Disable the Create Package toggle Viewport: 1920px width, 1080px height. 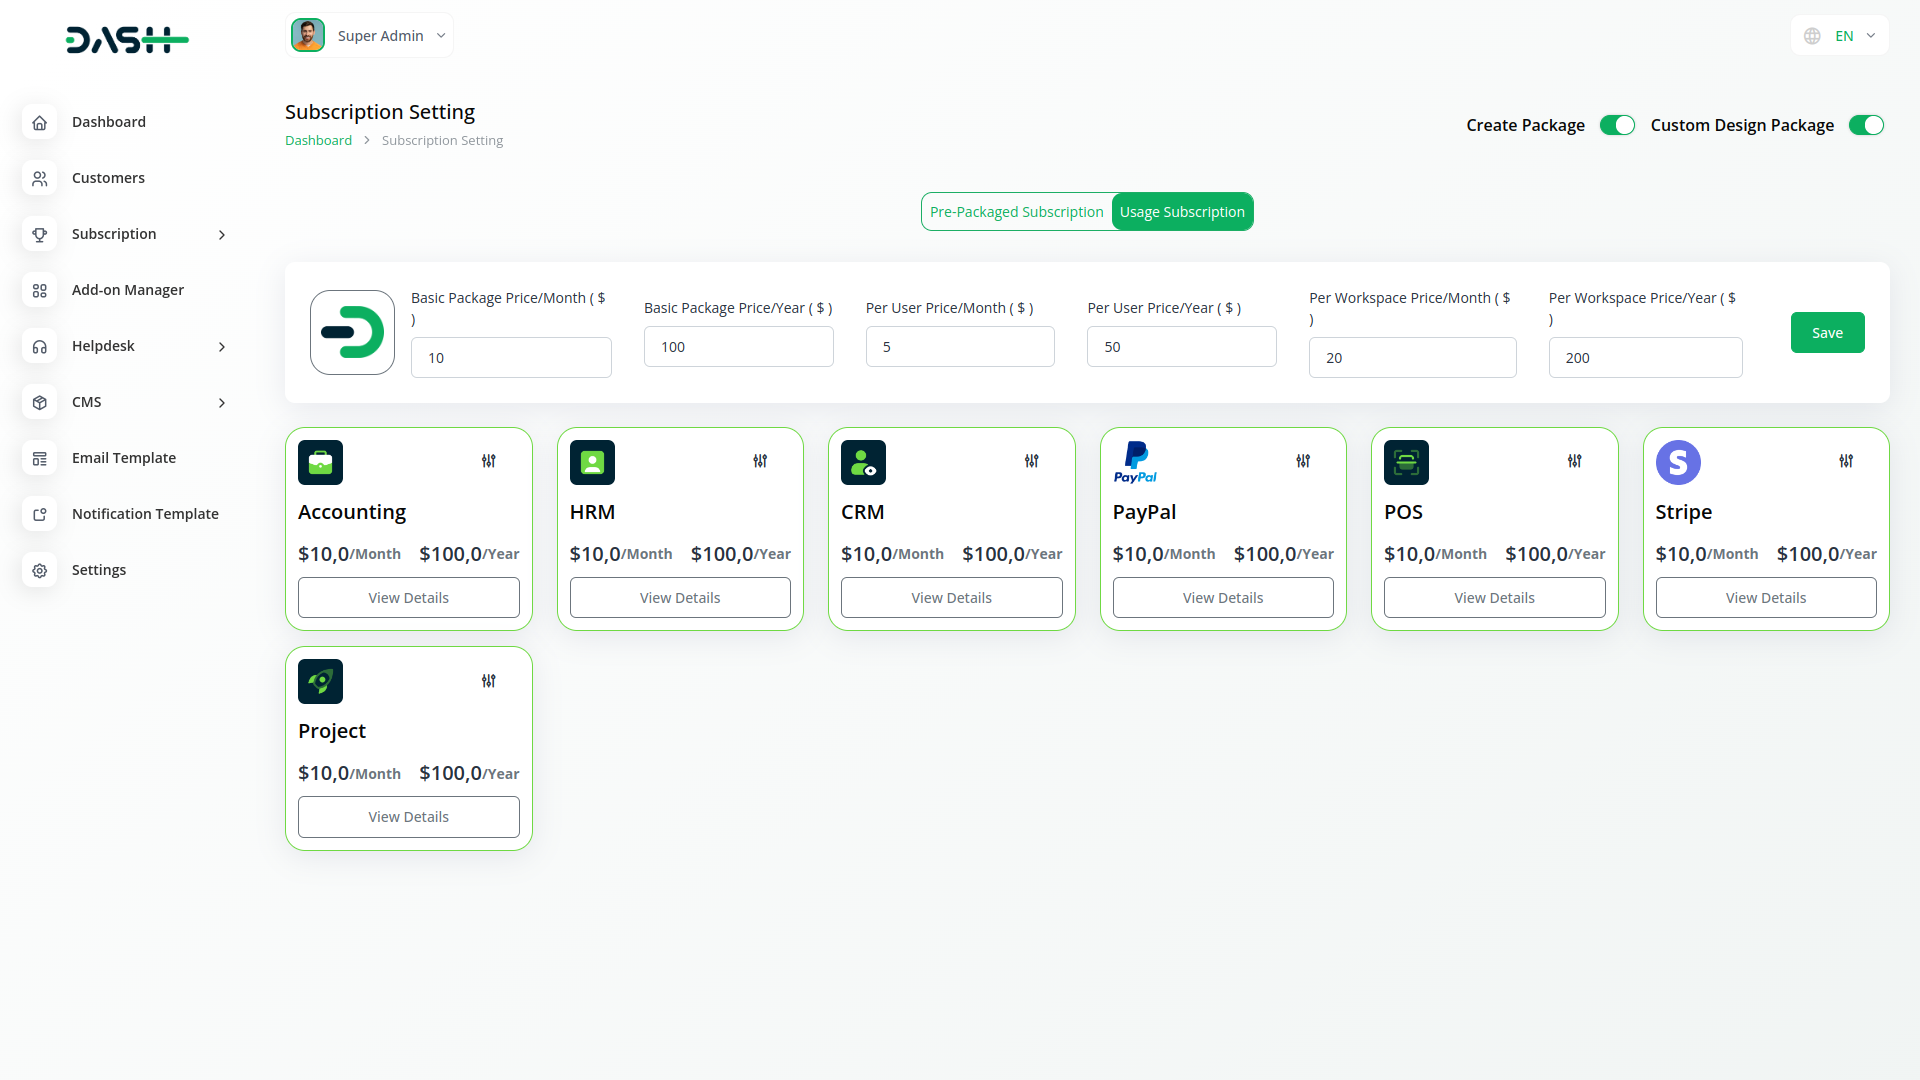point(1617,125)
